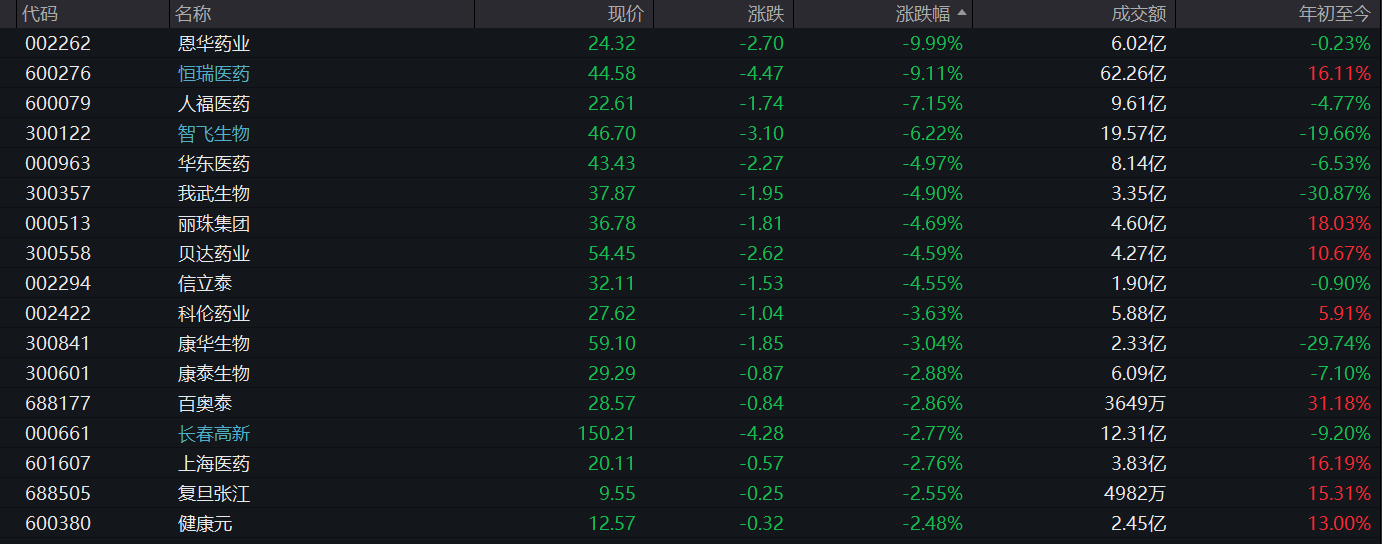Viewport: 1382px width, 544px height.
Task: Sort by the 名称 column header
Action: click(193, 14)
